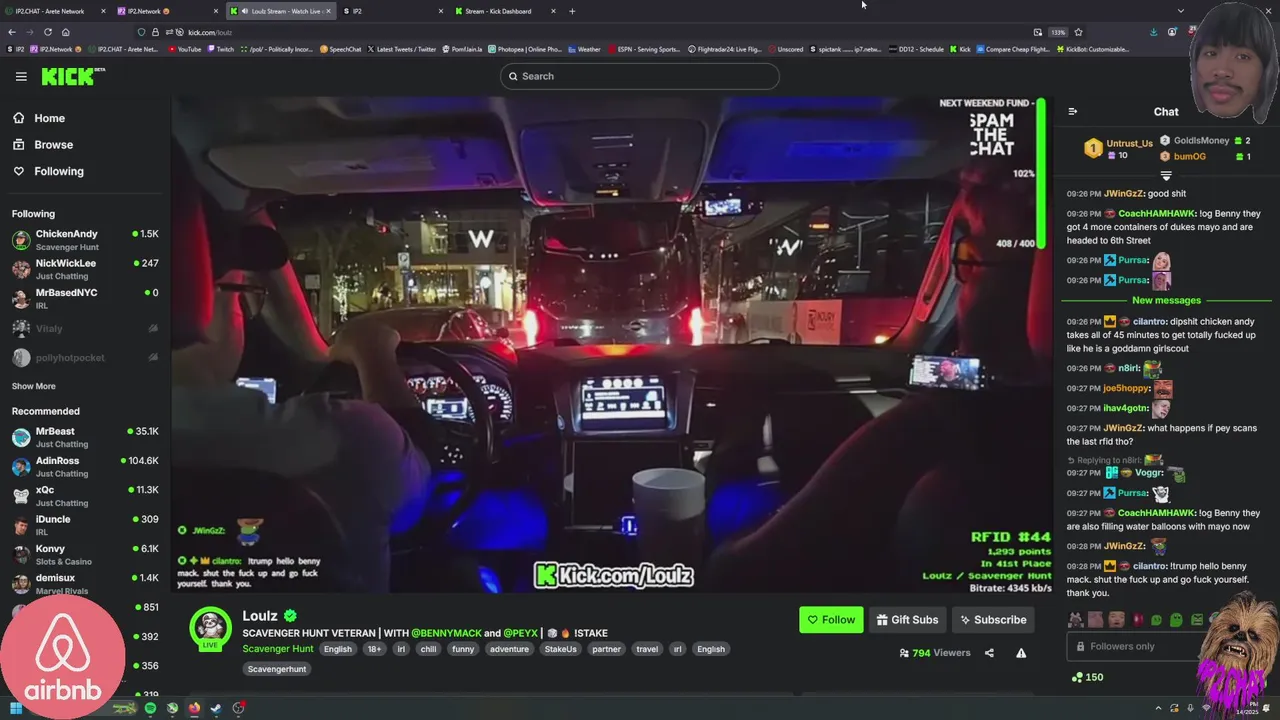Switch to IP2.CHAT browser tab
Screen dimensions: 1280x720
[x=56, y=11]
